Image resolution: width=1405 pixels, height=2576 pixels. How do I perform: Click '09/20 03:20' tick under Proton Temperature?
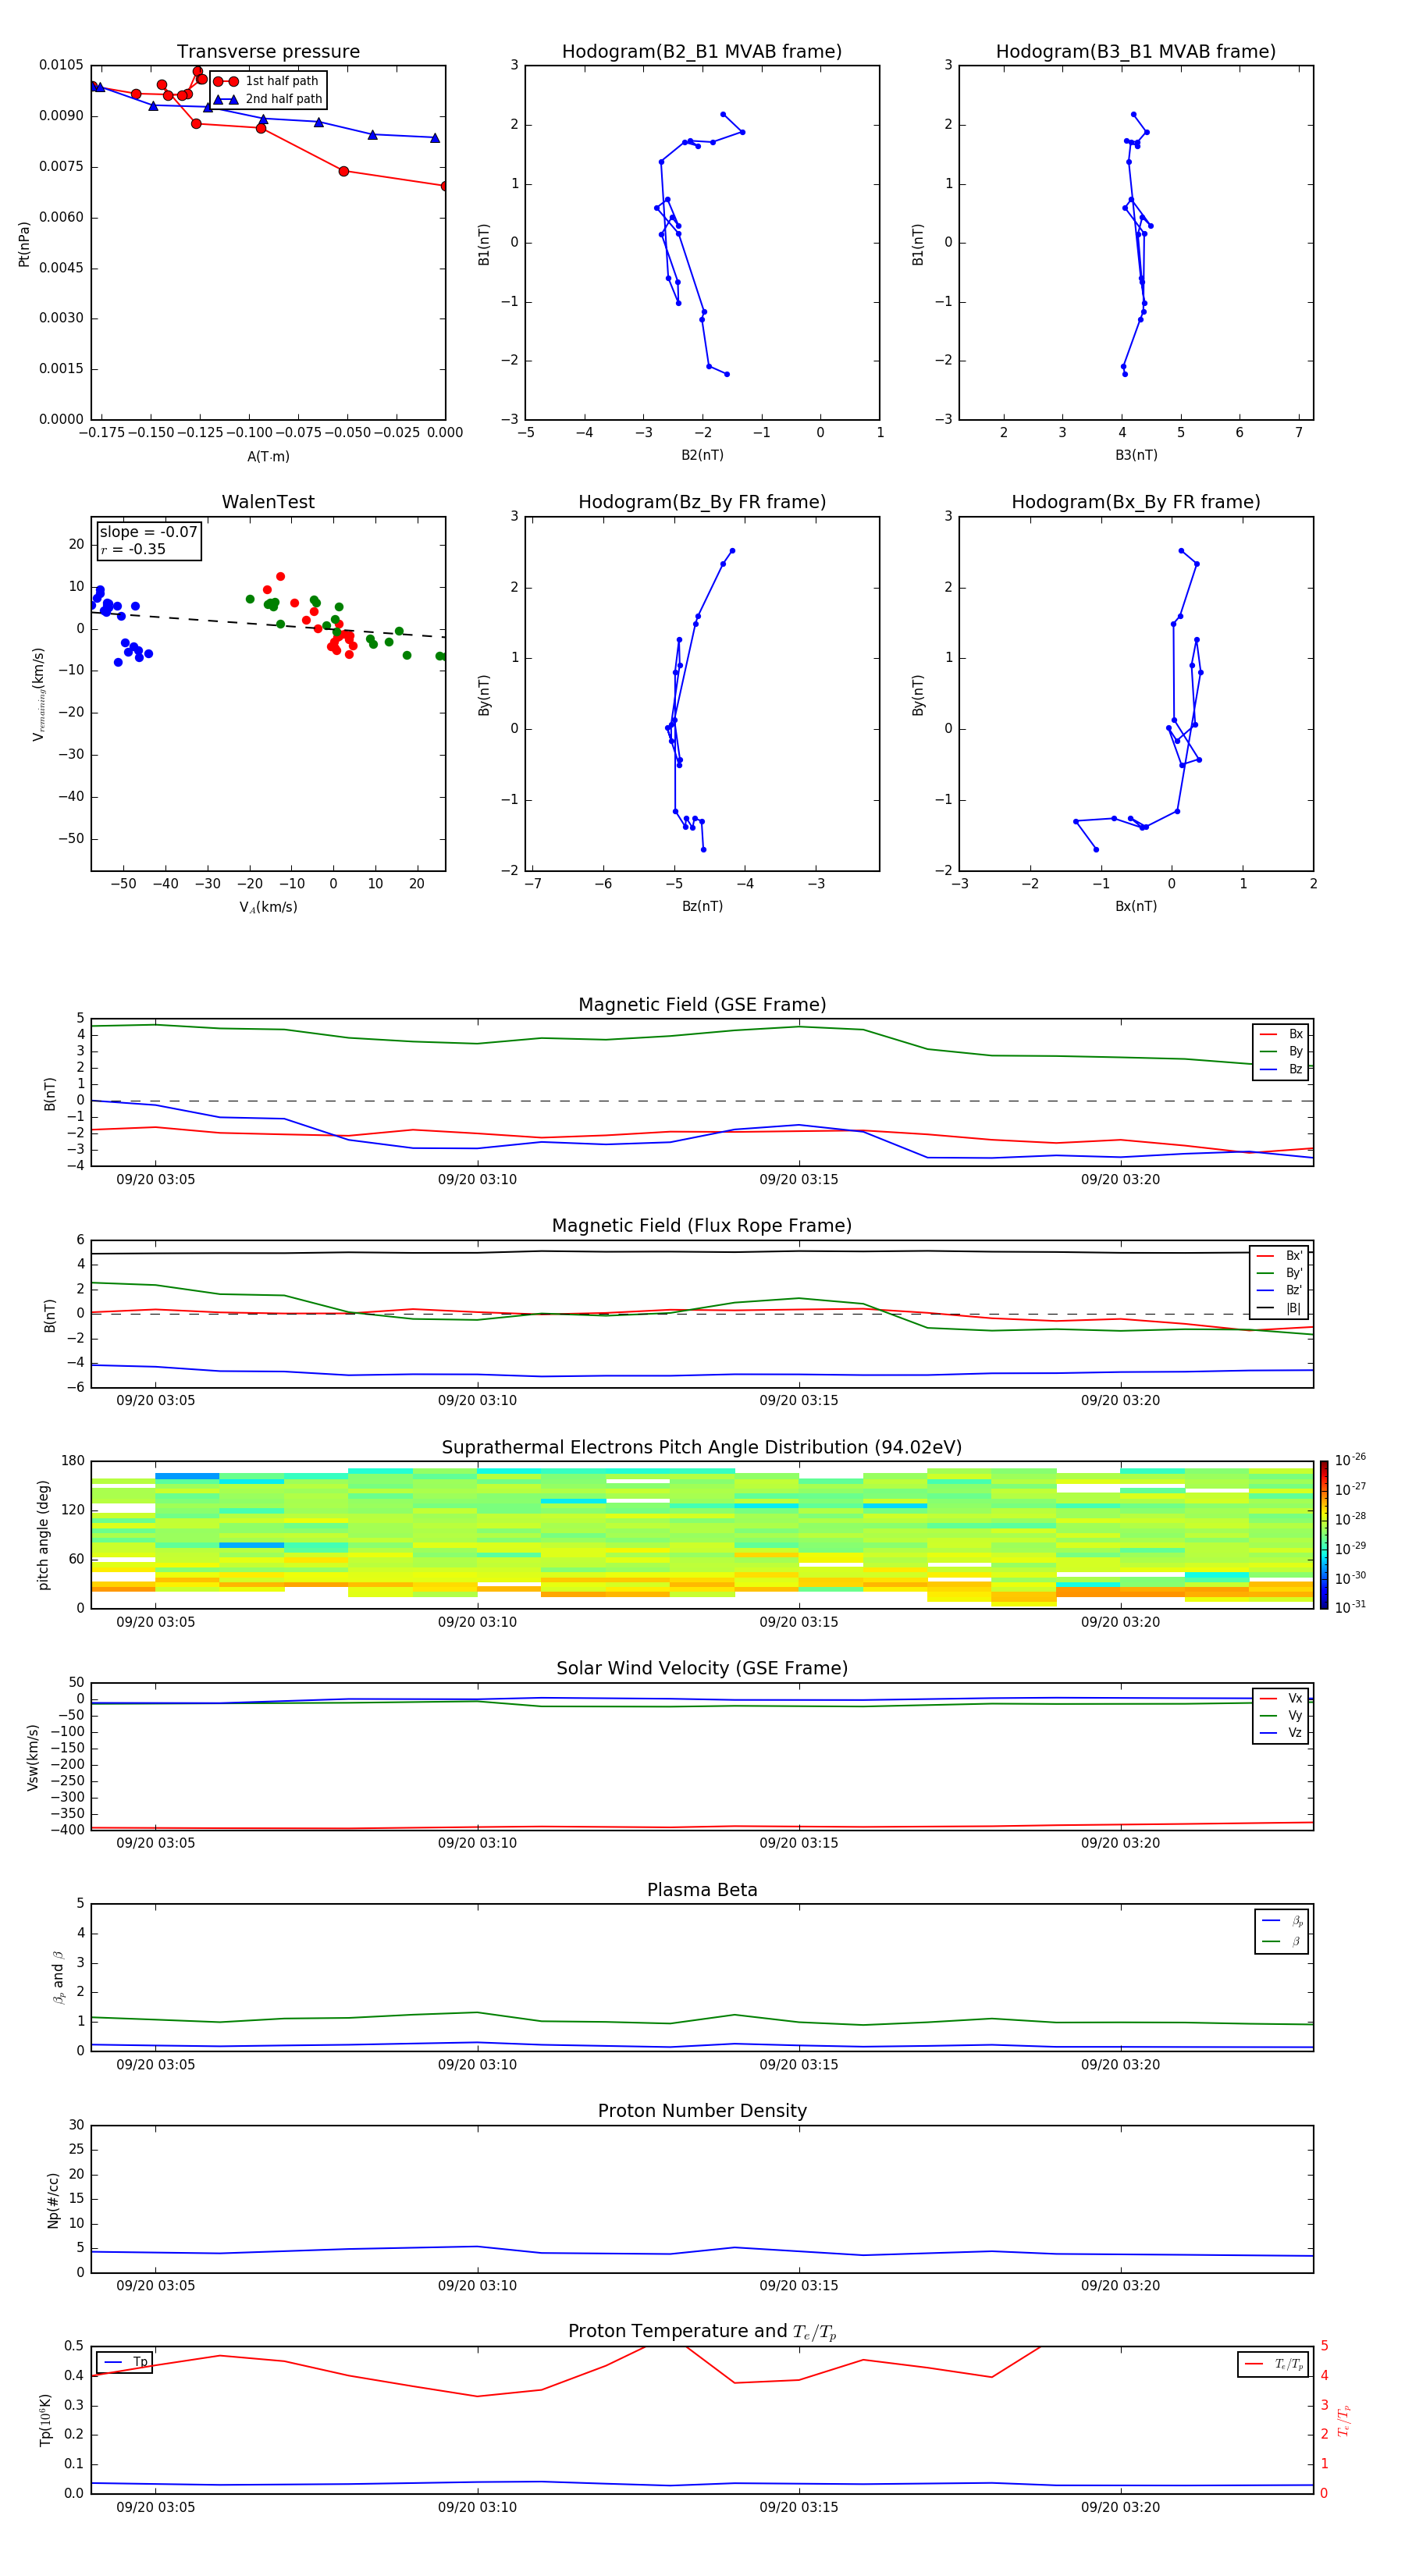[x=1120, y=2507]
